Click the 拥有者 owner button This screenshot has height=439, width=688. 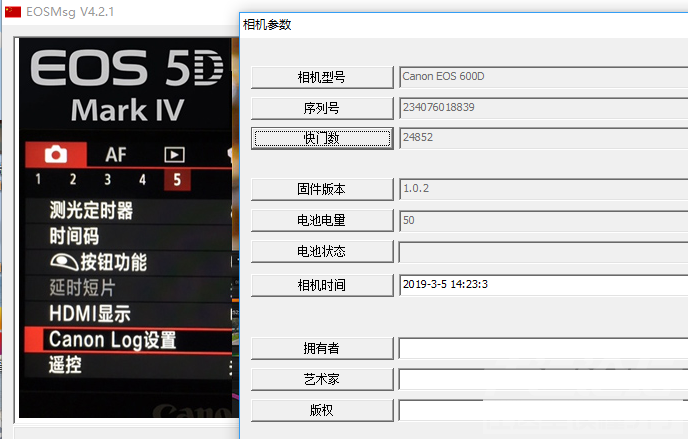tap(322, 348)
